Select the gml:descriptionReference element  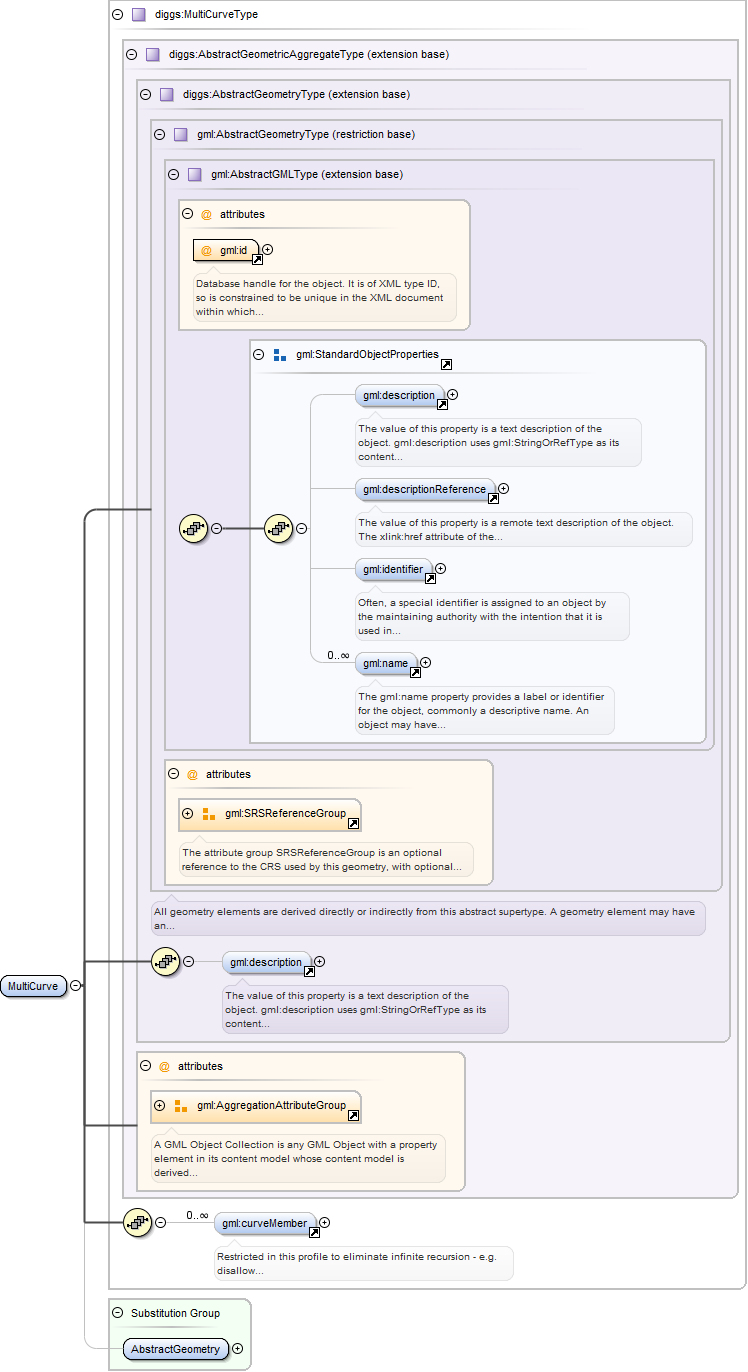click(x=423, y=489)
